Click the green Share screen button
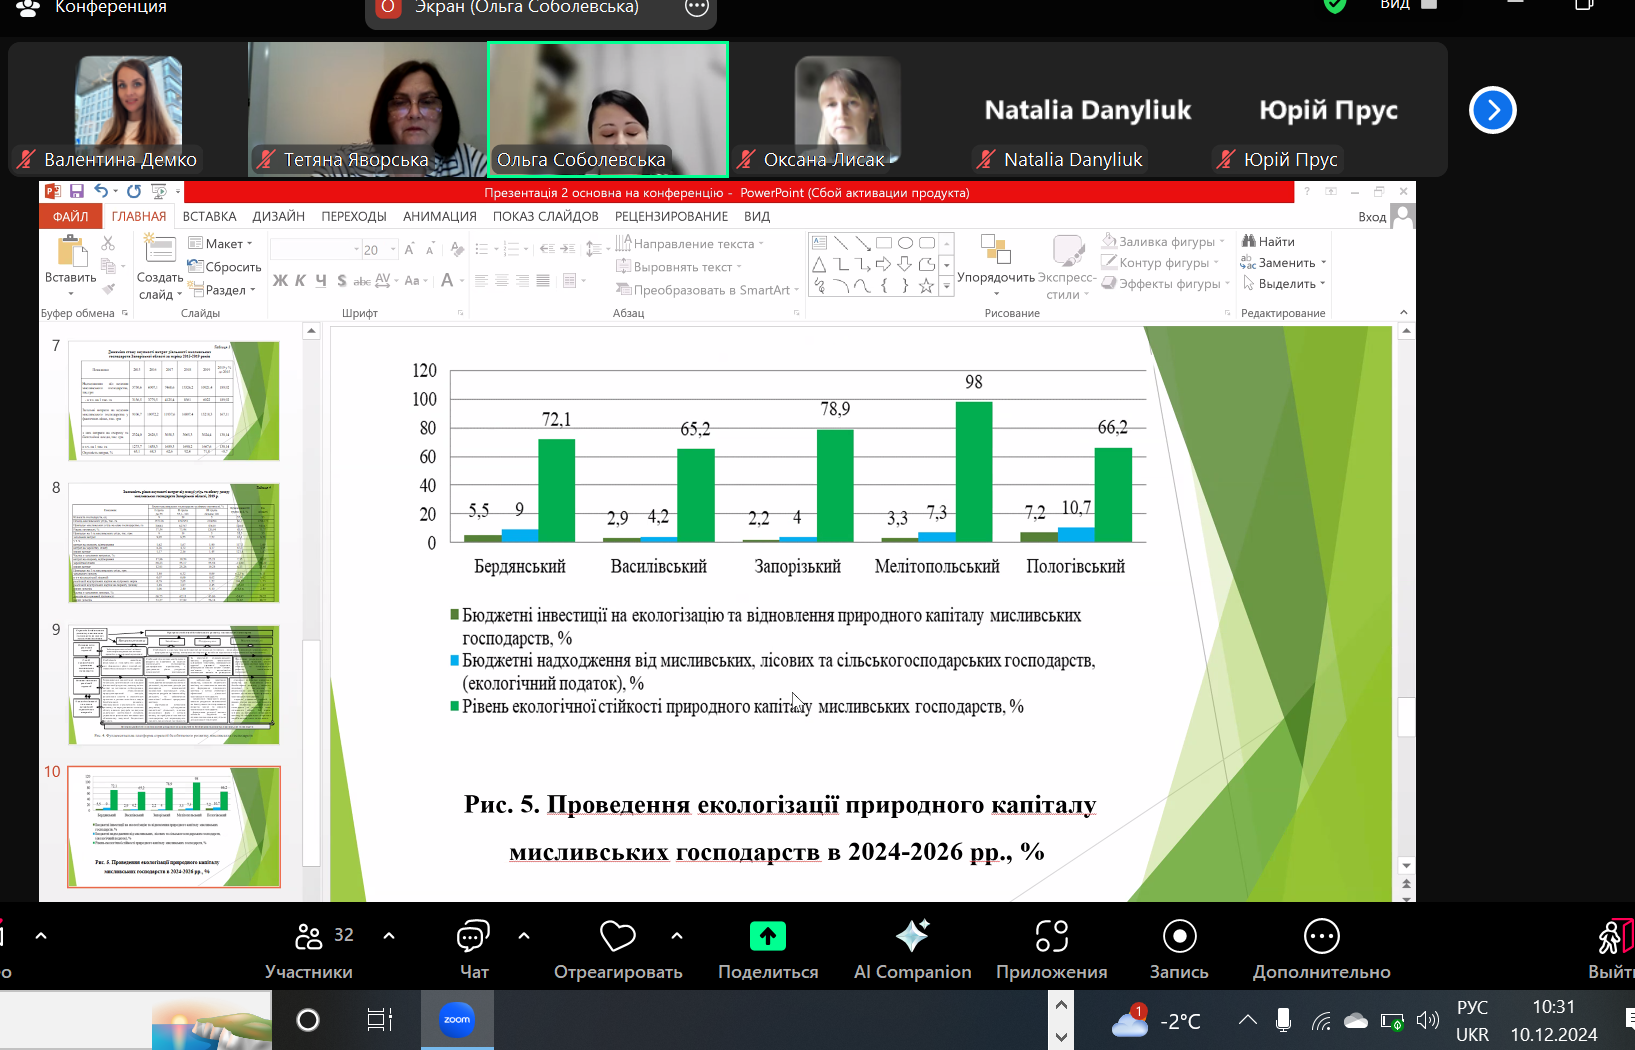Viewport: 1635px width, 1050px height. pos(767,937)
